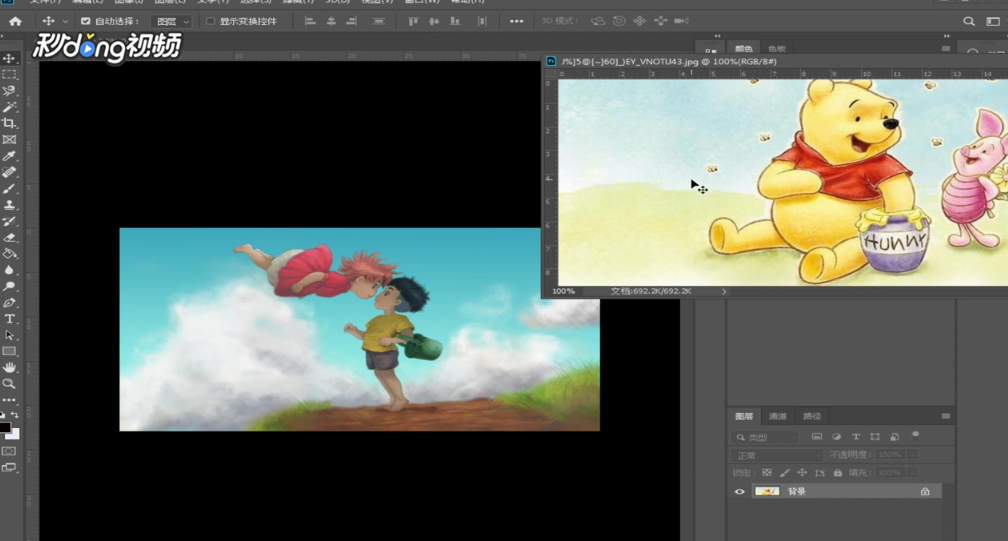Open more align options ellipsis
This screenshot has width=1008, height=541.
516,21
